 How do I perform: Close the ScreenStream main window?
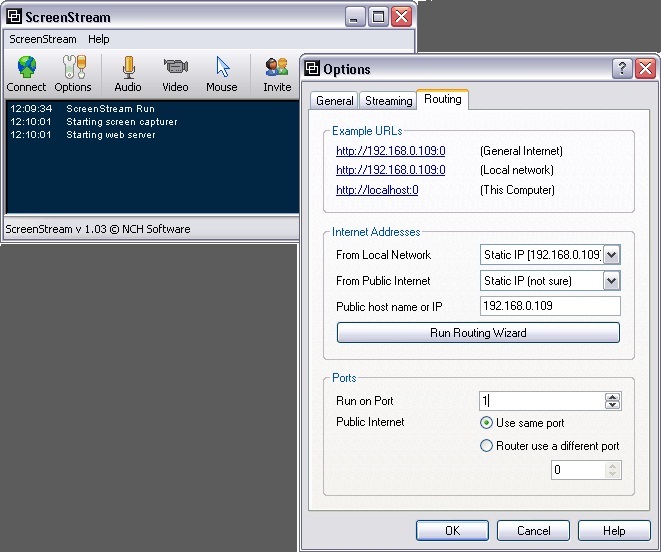point(401,17)
